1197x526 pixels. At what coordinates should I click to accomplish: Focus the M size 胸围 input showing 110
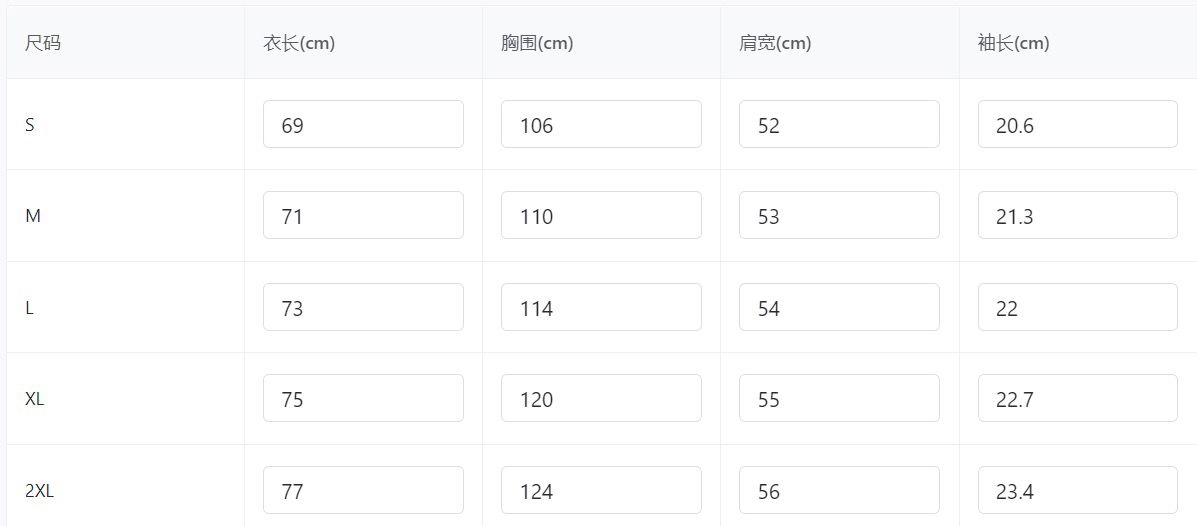(x=601, y=216)
